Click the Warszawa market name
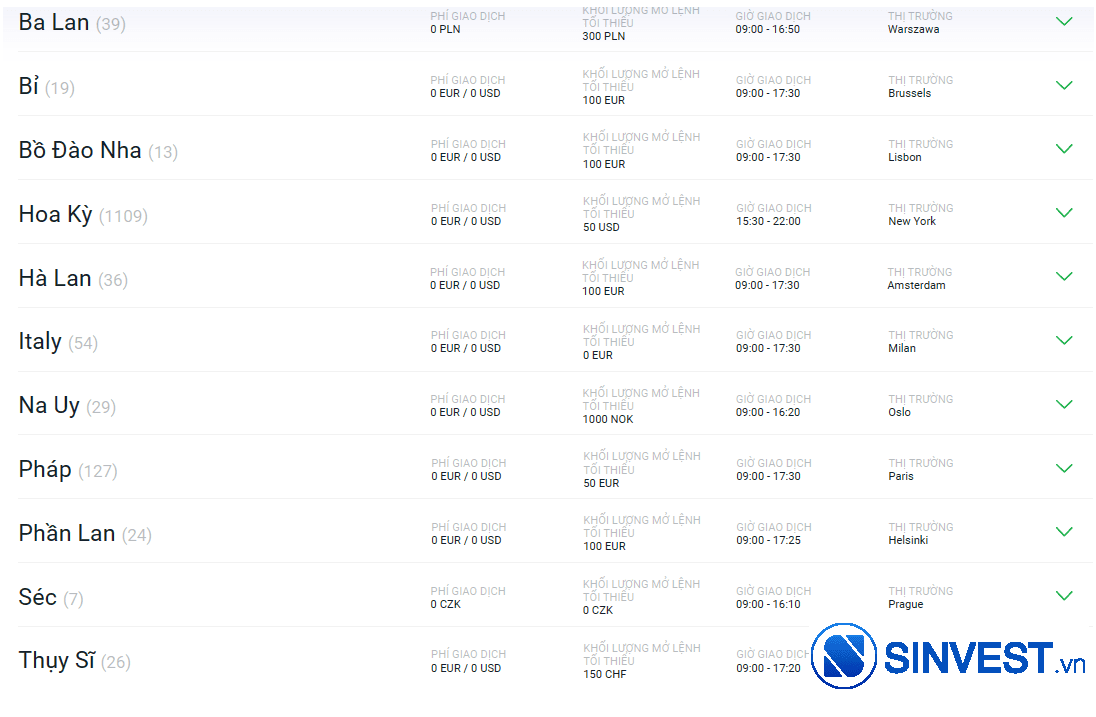This screenshot has height=717, width=1096. (x=914, y=29)
